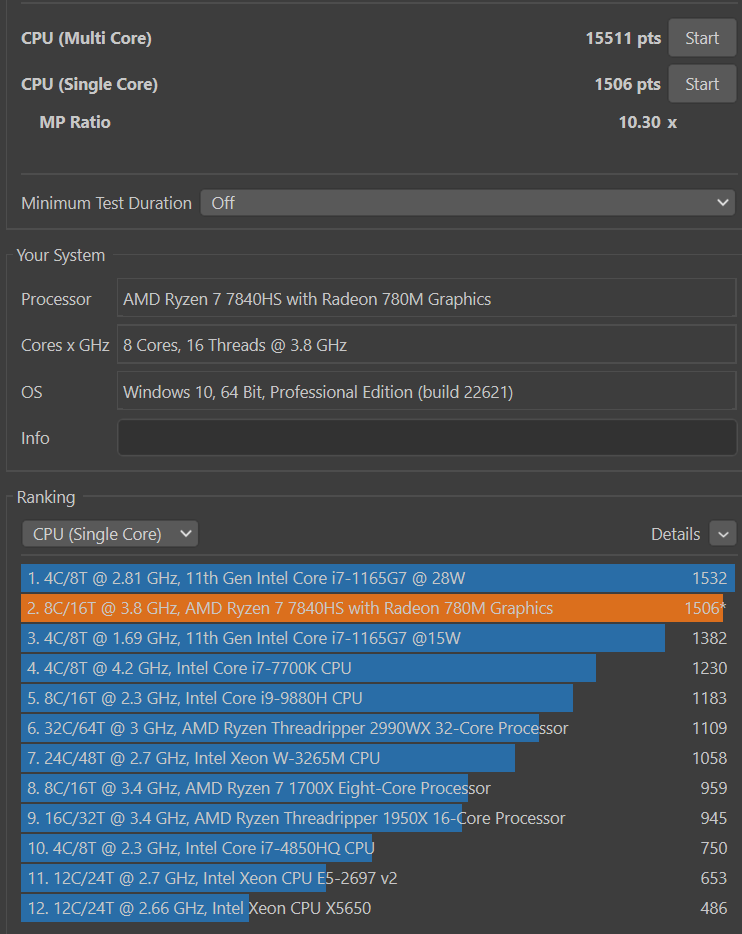742x934 pixels.
Task: Click the 10.30 x MP Ratio value
Action: click(647, 122)
